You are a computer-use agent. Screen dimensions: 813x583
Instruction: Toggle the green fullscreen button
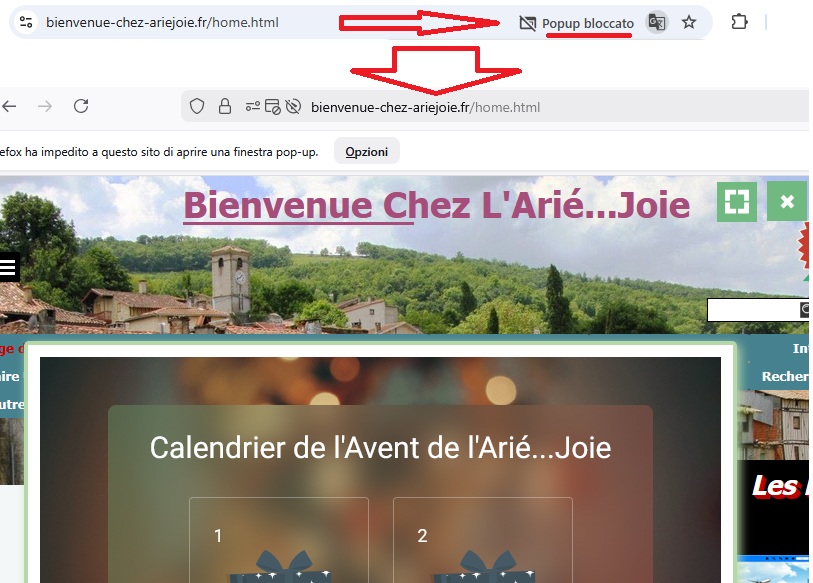[x=737, y=201]
